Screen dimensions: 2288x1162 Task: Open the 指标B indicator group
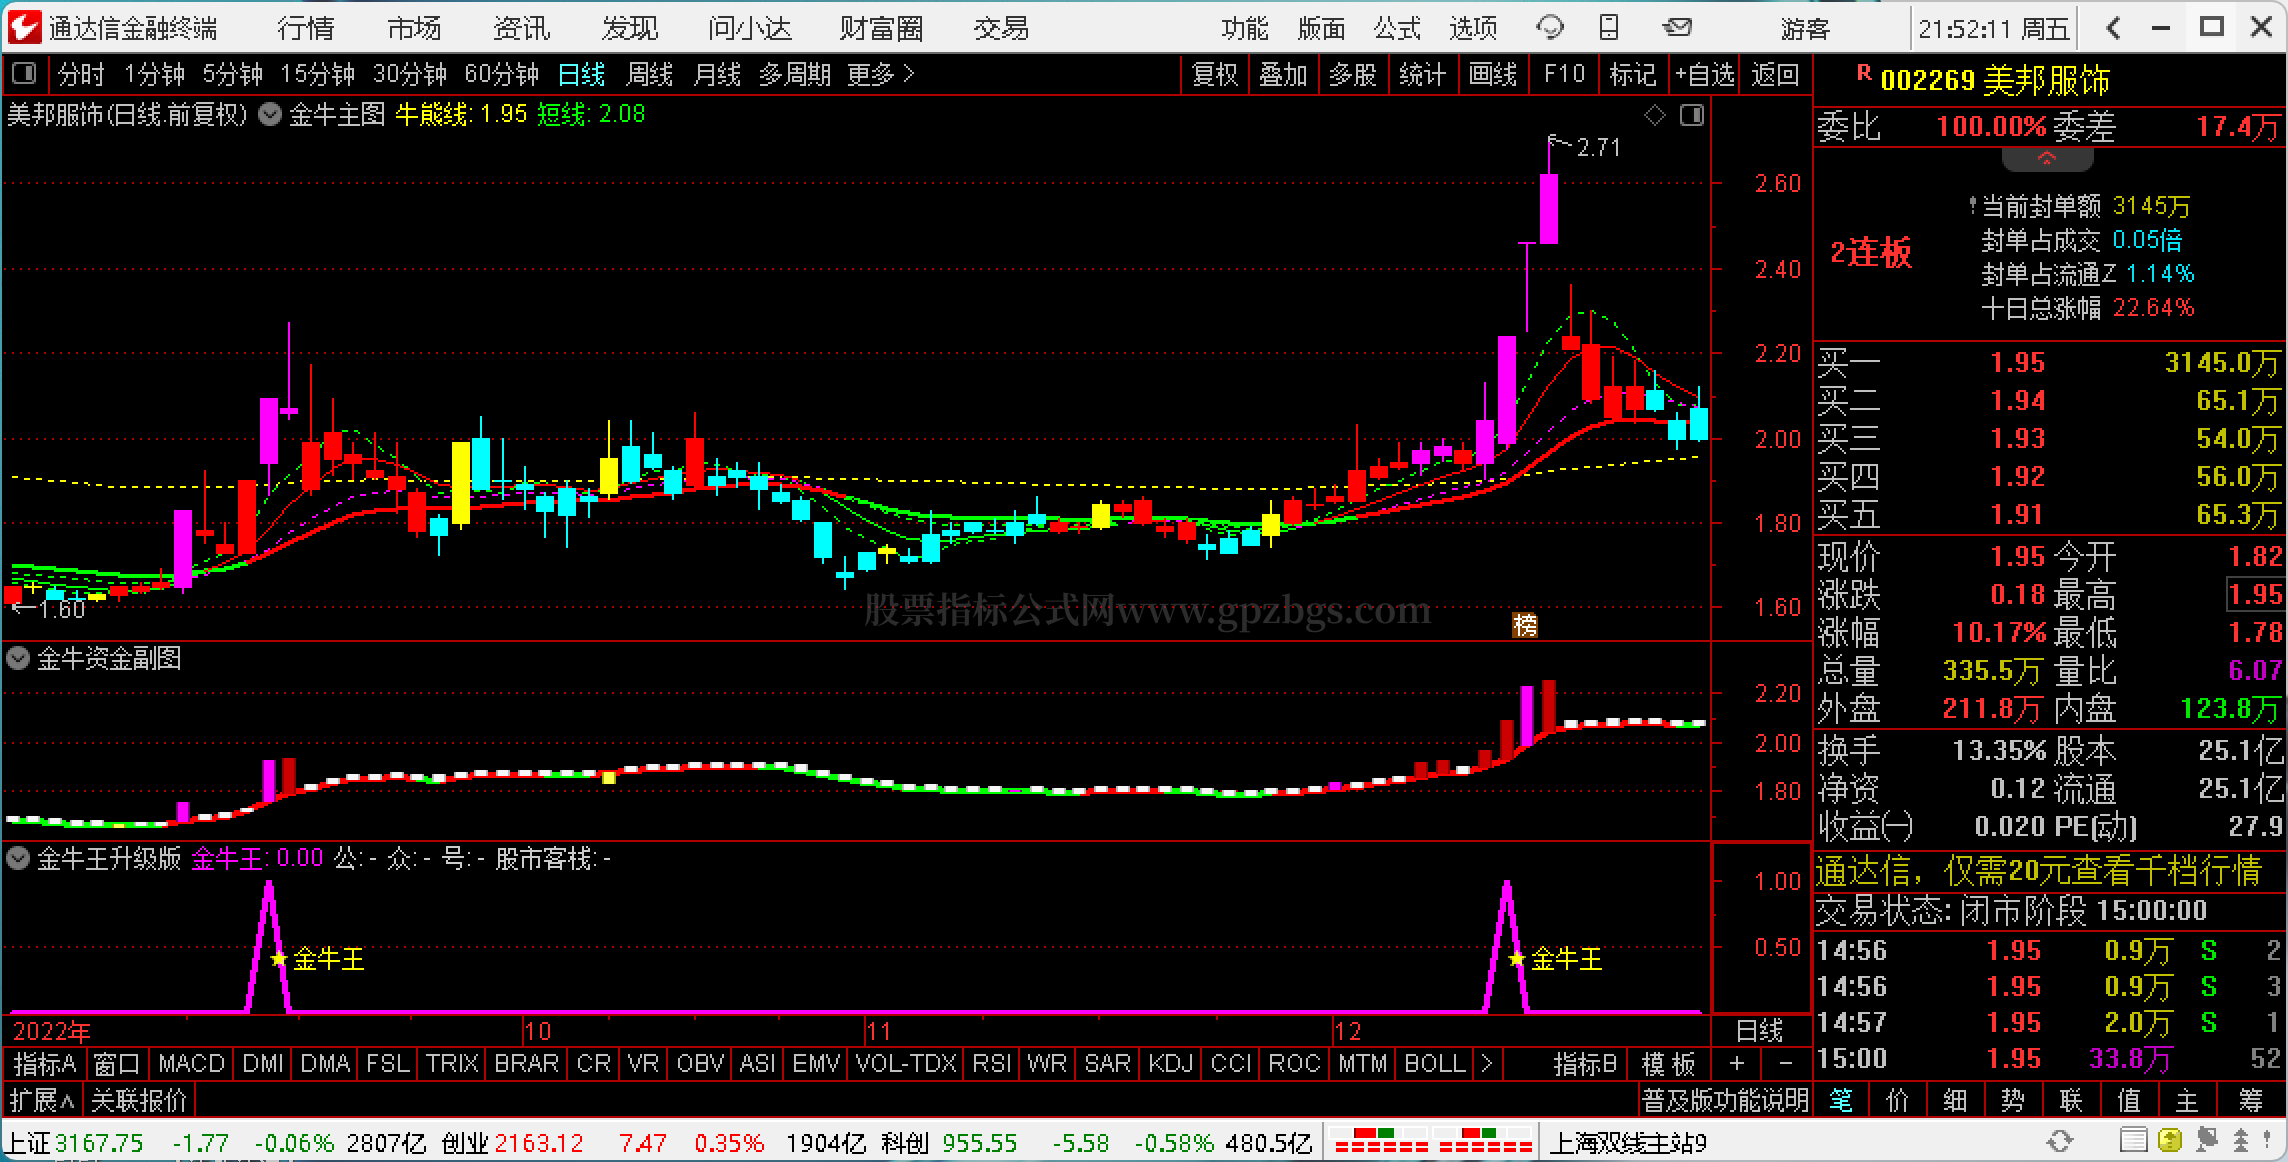[x=1585, y=1064]
